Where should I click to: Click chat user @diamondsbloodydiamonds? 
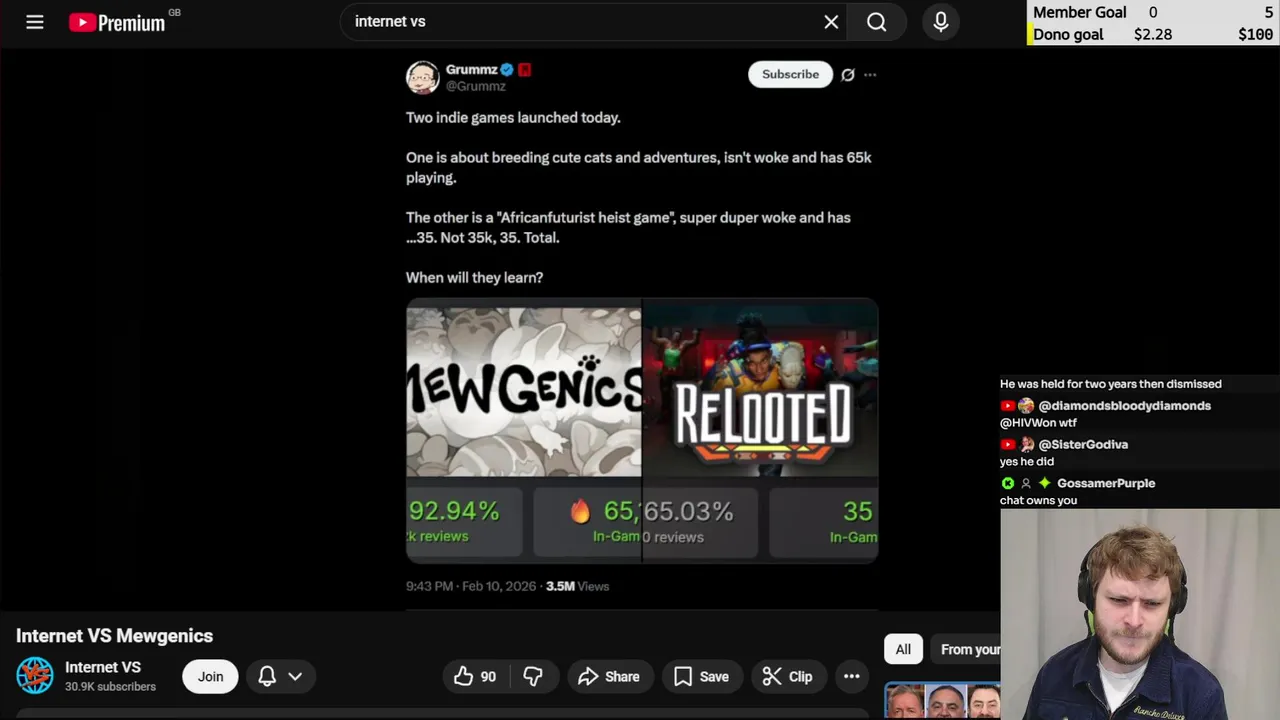point(1124,406)
